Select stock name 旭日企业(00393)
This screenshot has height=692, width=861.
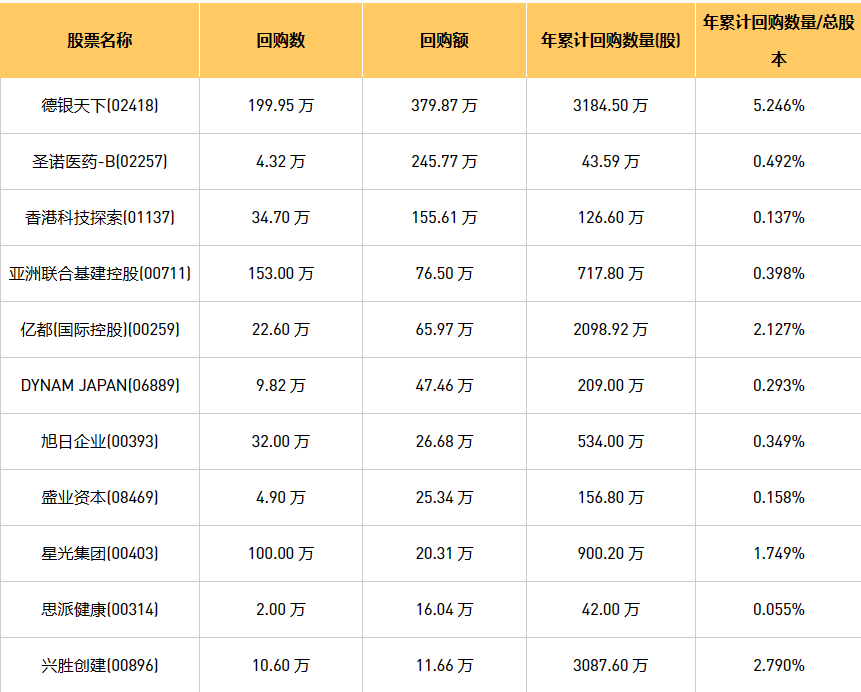(x=99, y=442)
